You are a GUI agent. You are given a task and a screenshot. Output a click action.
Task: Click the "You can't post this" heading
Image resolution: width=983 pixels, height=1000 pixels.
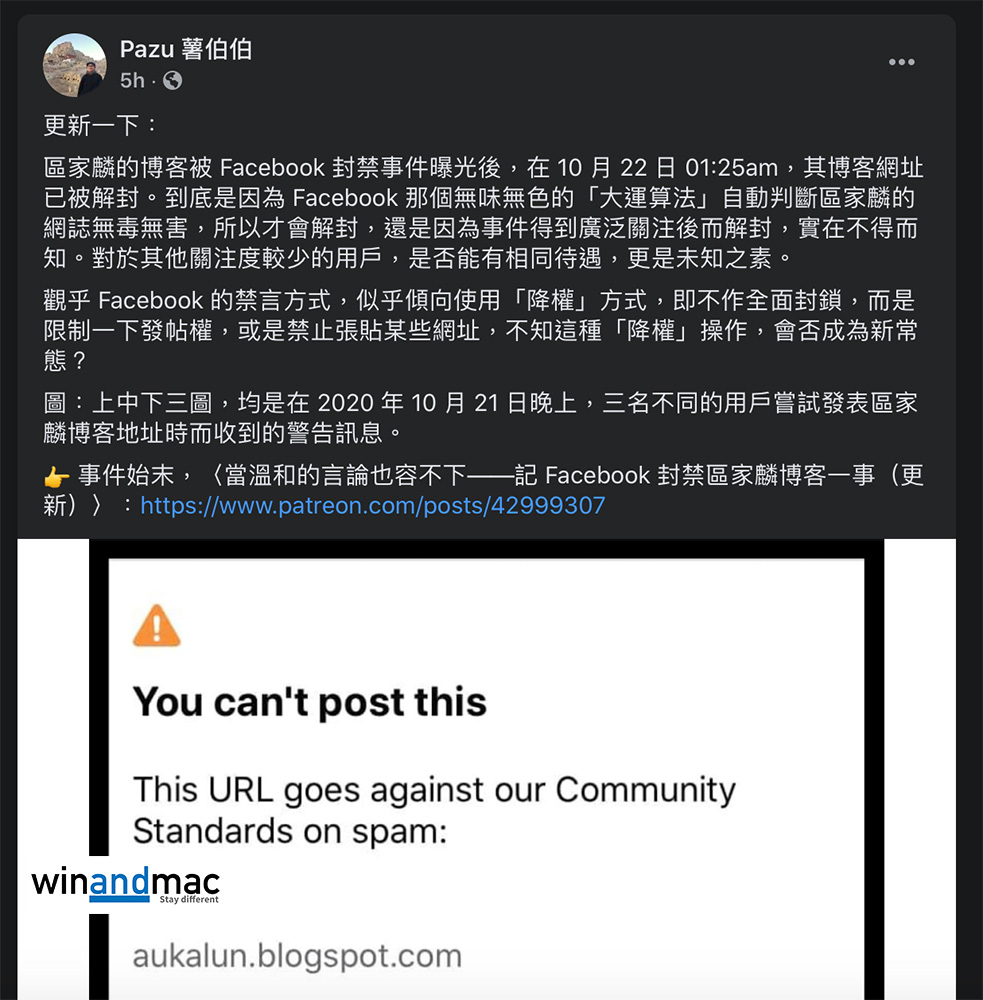tap(309, 702)
